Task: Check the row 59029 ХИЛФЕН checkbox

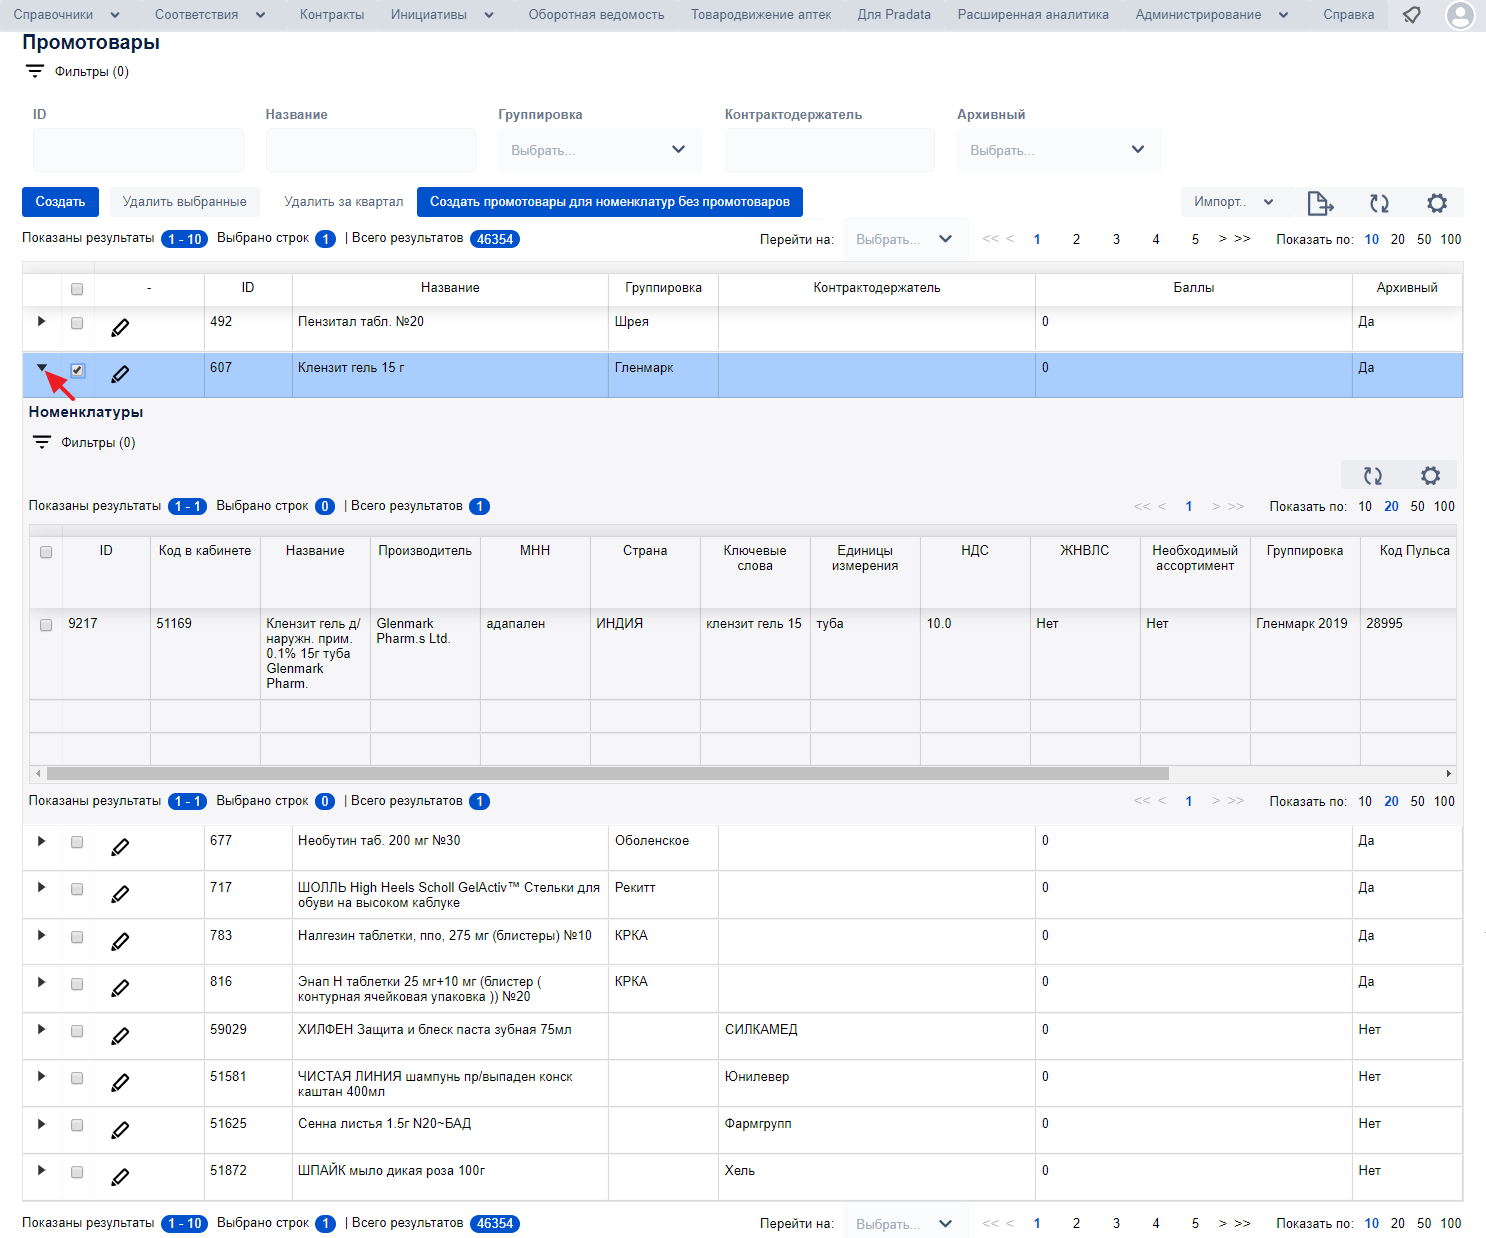Action: [x=77, y=1031]
